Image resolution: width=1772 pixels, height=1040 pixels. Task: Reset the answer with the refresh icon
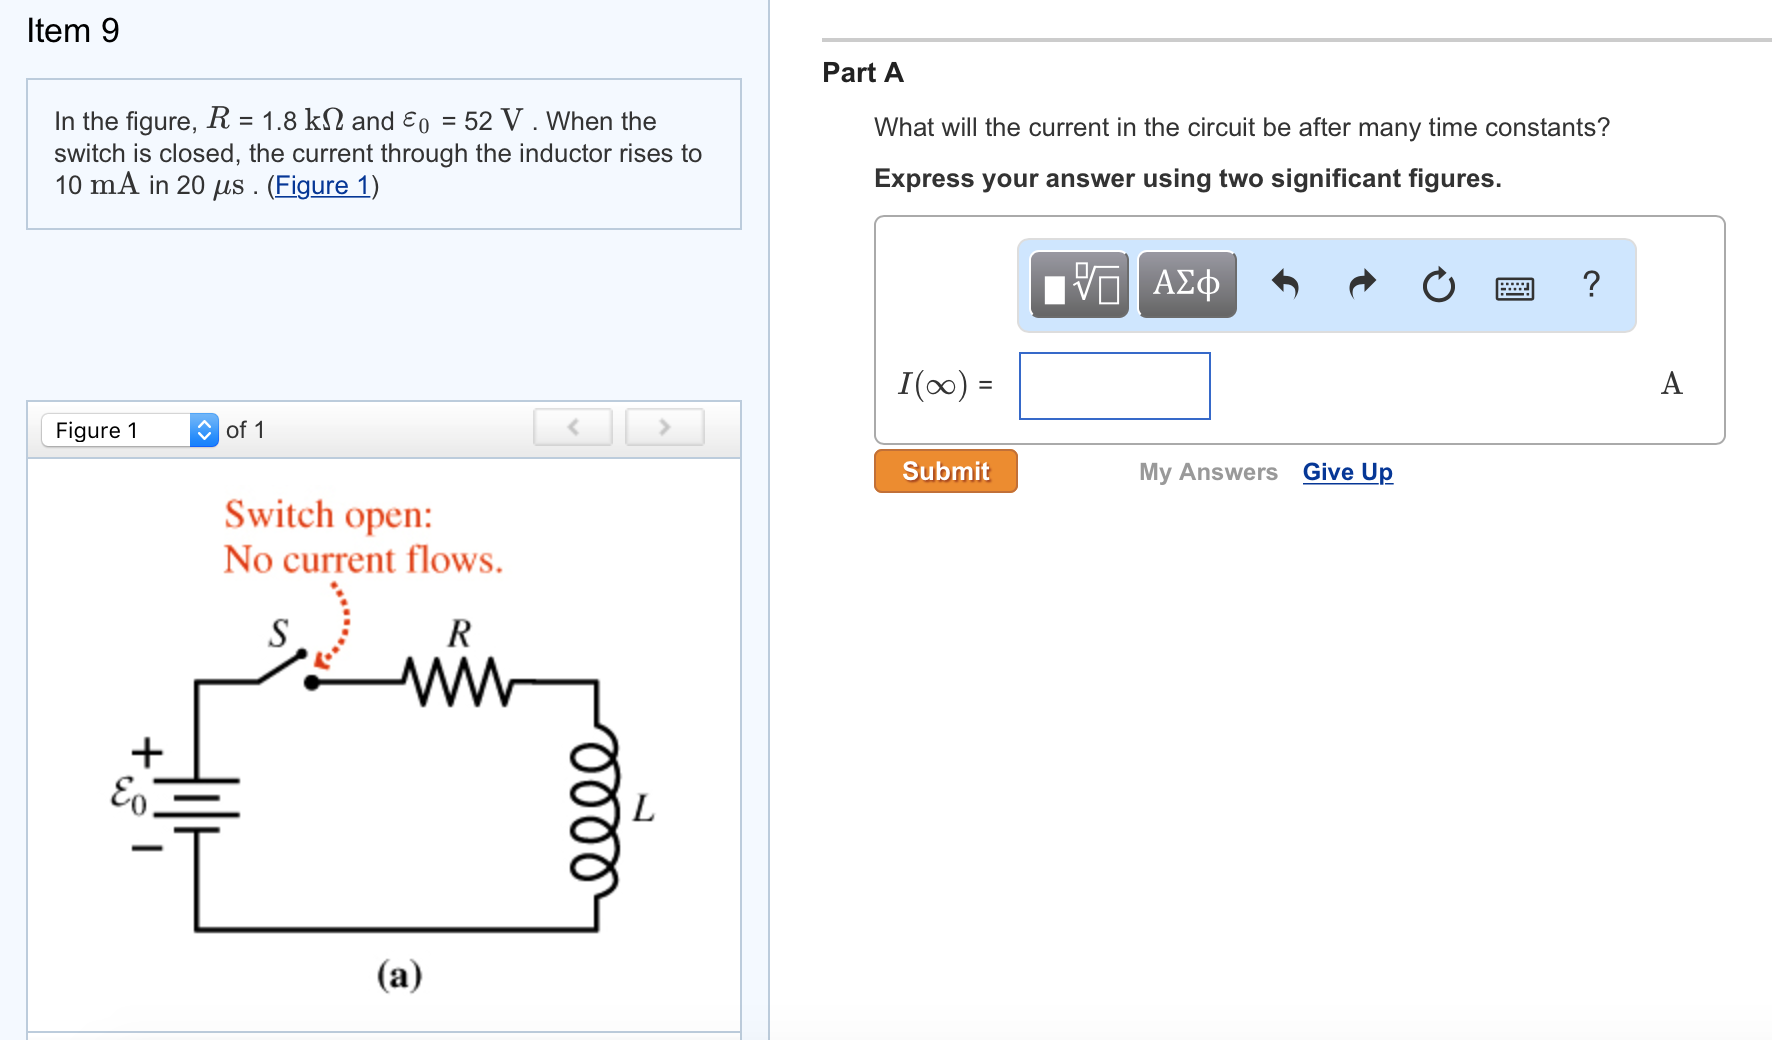(x=1438, y=285)
